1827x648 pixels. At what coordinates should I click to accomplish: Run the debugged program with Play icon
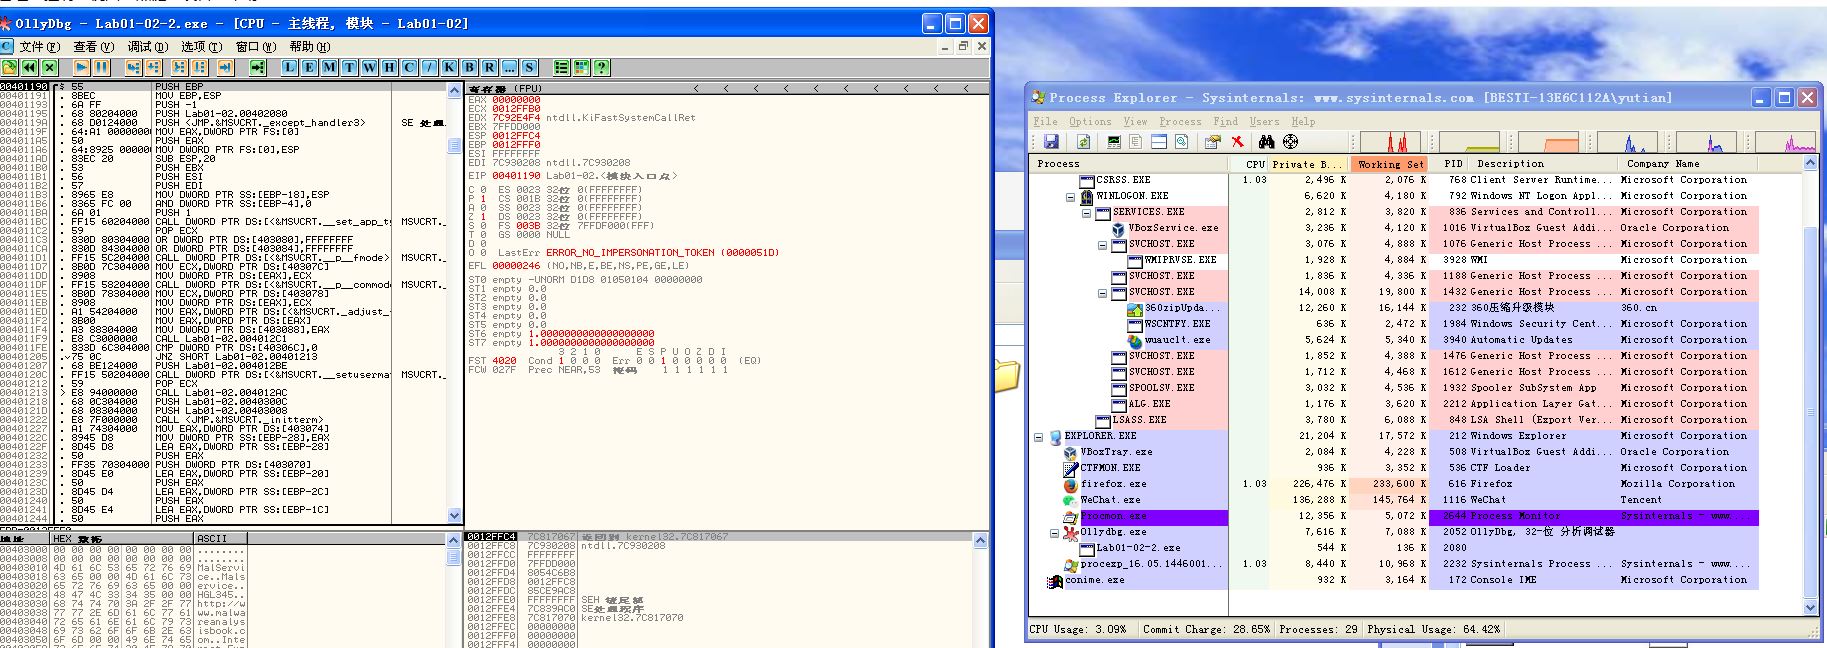pos(81,67)
